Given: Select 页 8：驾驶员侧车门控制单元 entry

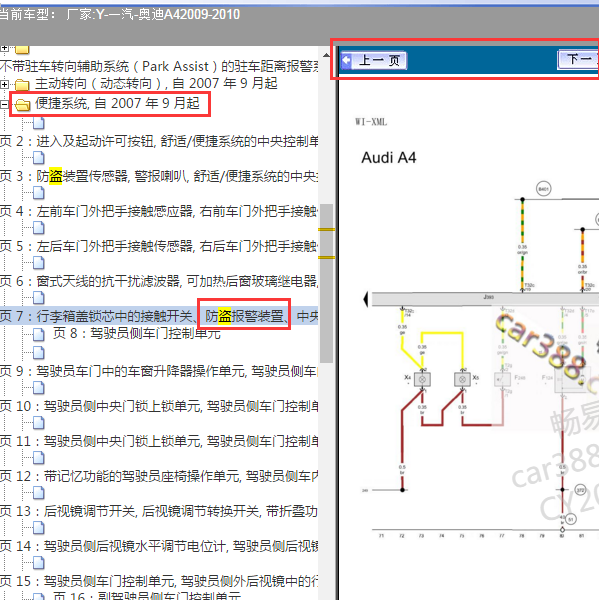Looking at the screenshot, I should pos(137,333).
